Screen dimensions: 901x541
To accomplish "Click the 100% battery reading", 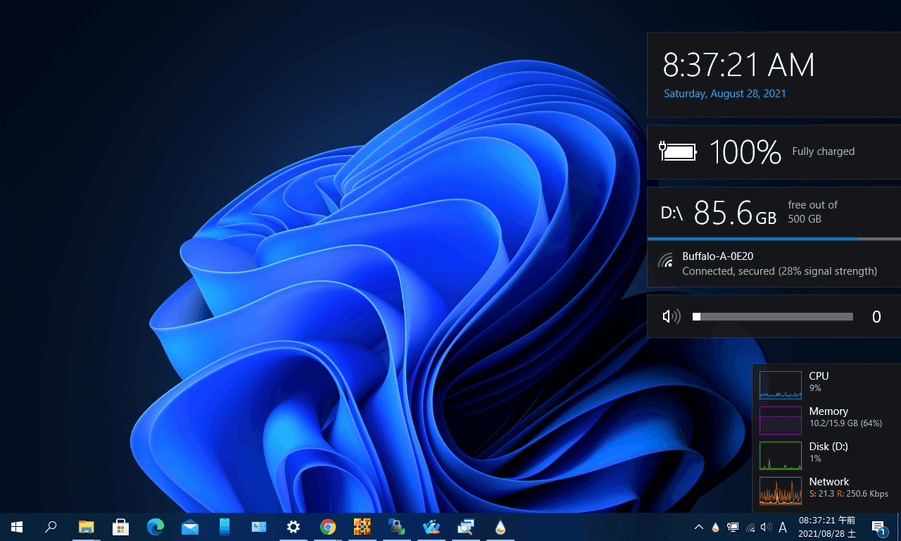I will [745, 152].
